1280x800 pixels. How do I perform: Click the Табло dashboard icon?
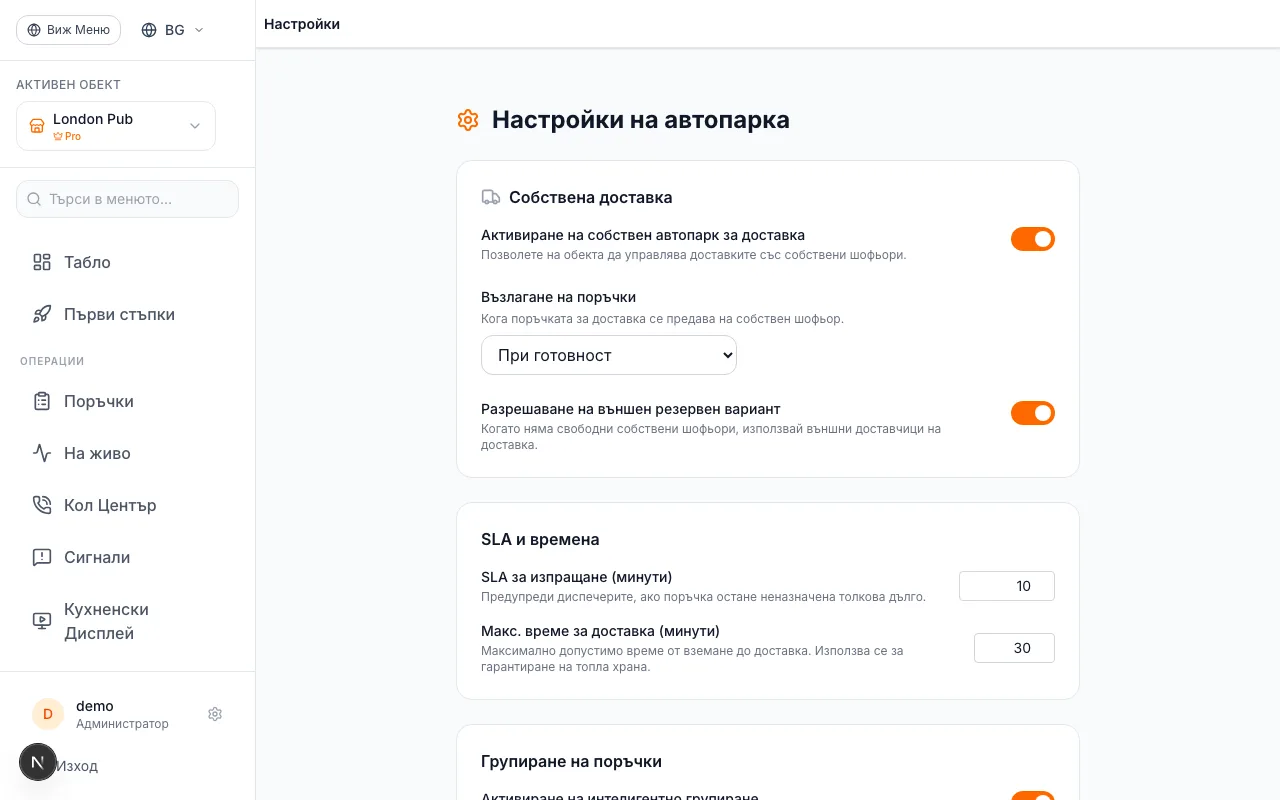pyautogui.click(x=42, y=262)
